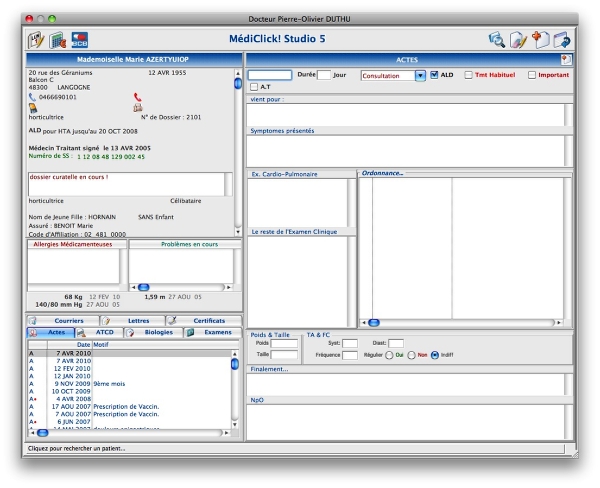This screenshot has height=488, width=600.
Task: Click the Diast input field
Action: click(x=396, y=343)
